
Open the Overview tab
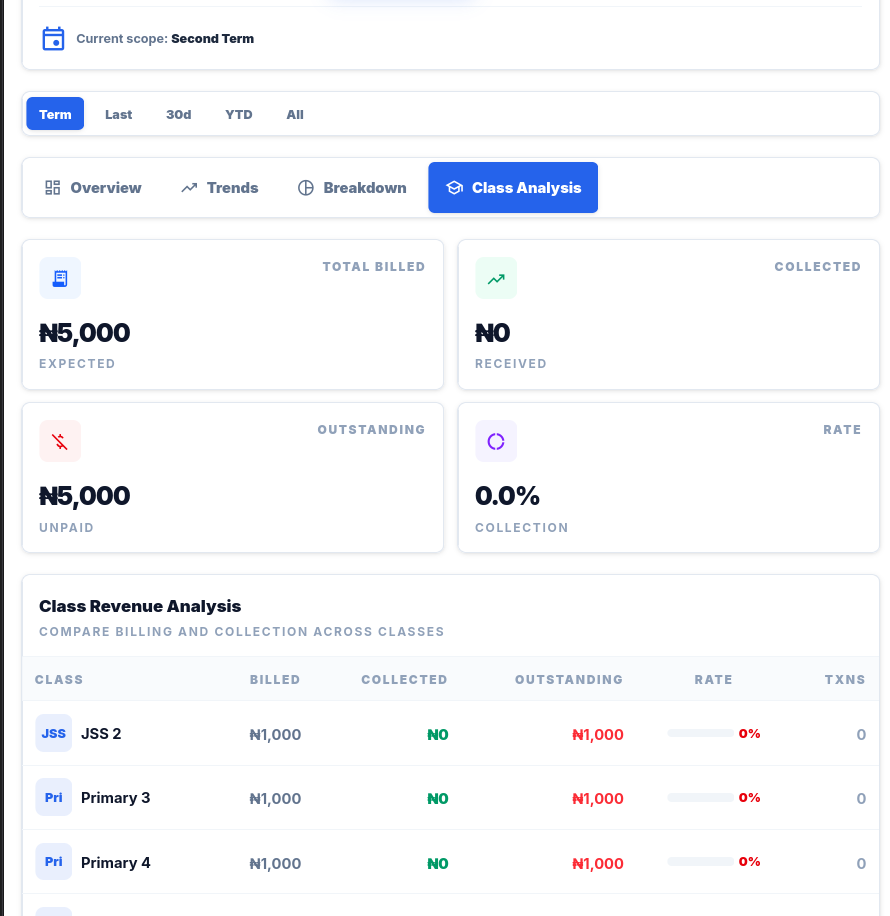click(93, 188)
